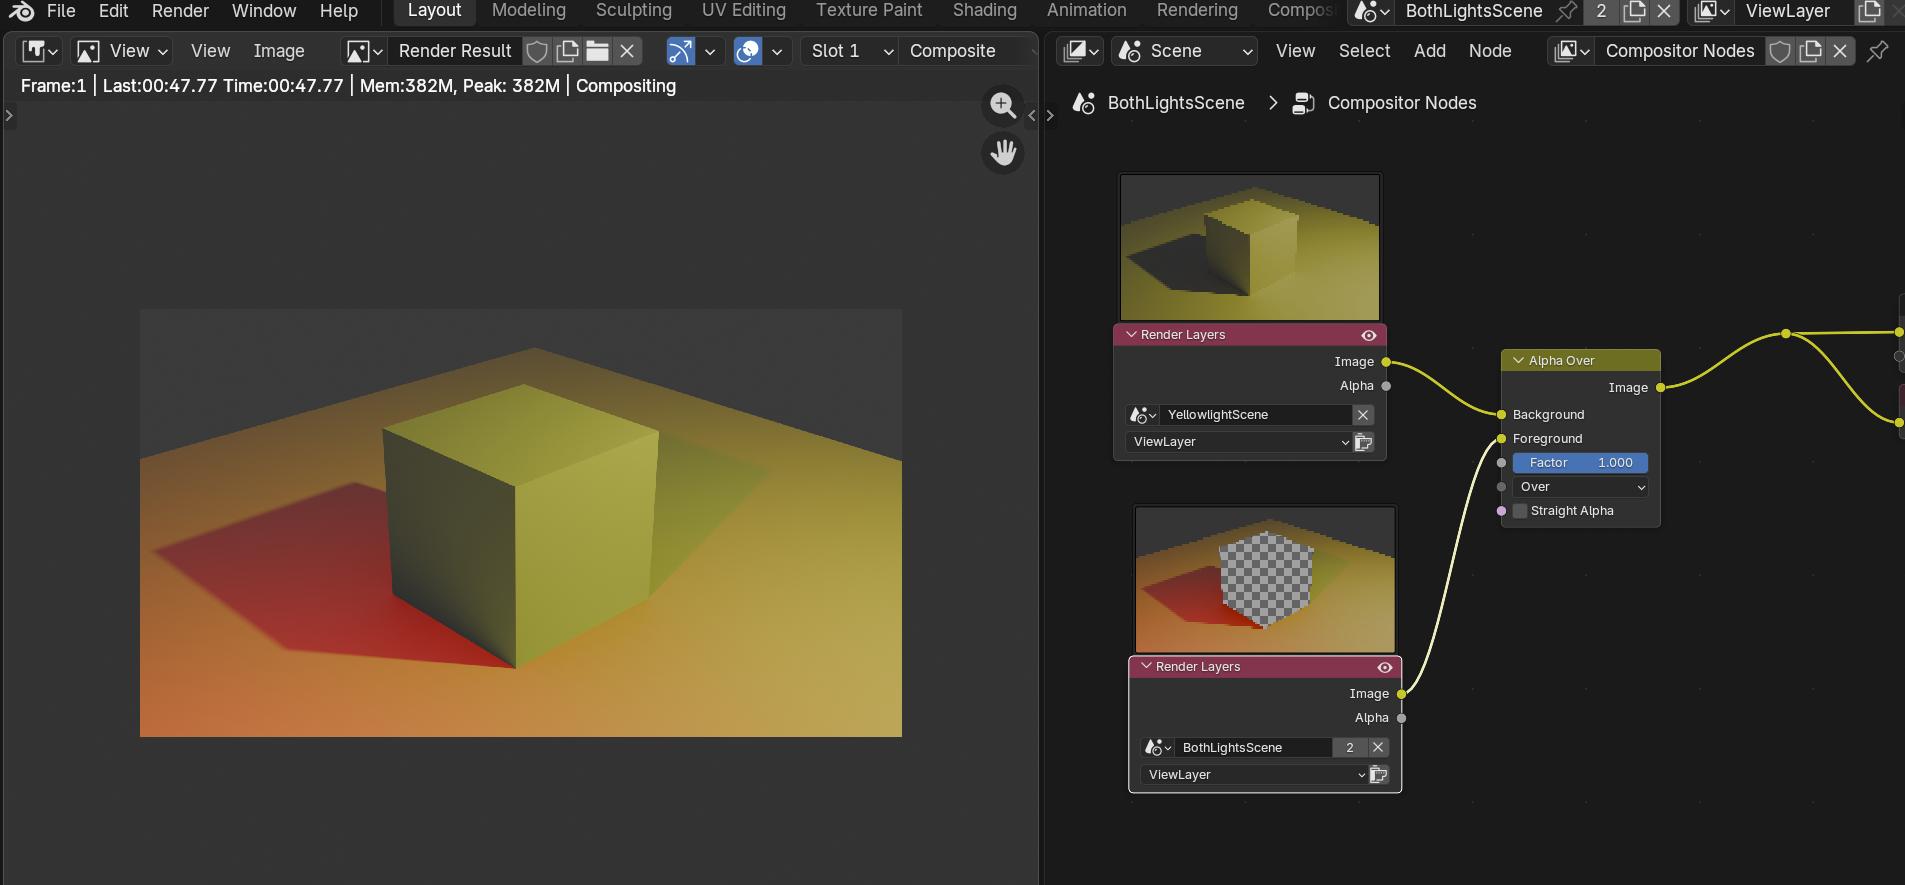Toggle fake user for Compositor Nodes
This screenshot has height=885, width=1905.
pyautogui.click(x=1780, y=51)
